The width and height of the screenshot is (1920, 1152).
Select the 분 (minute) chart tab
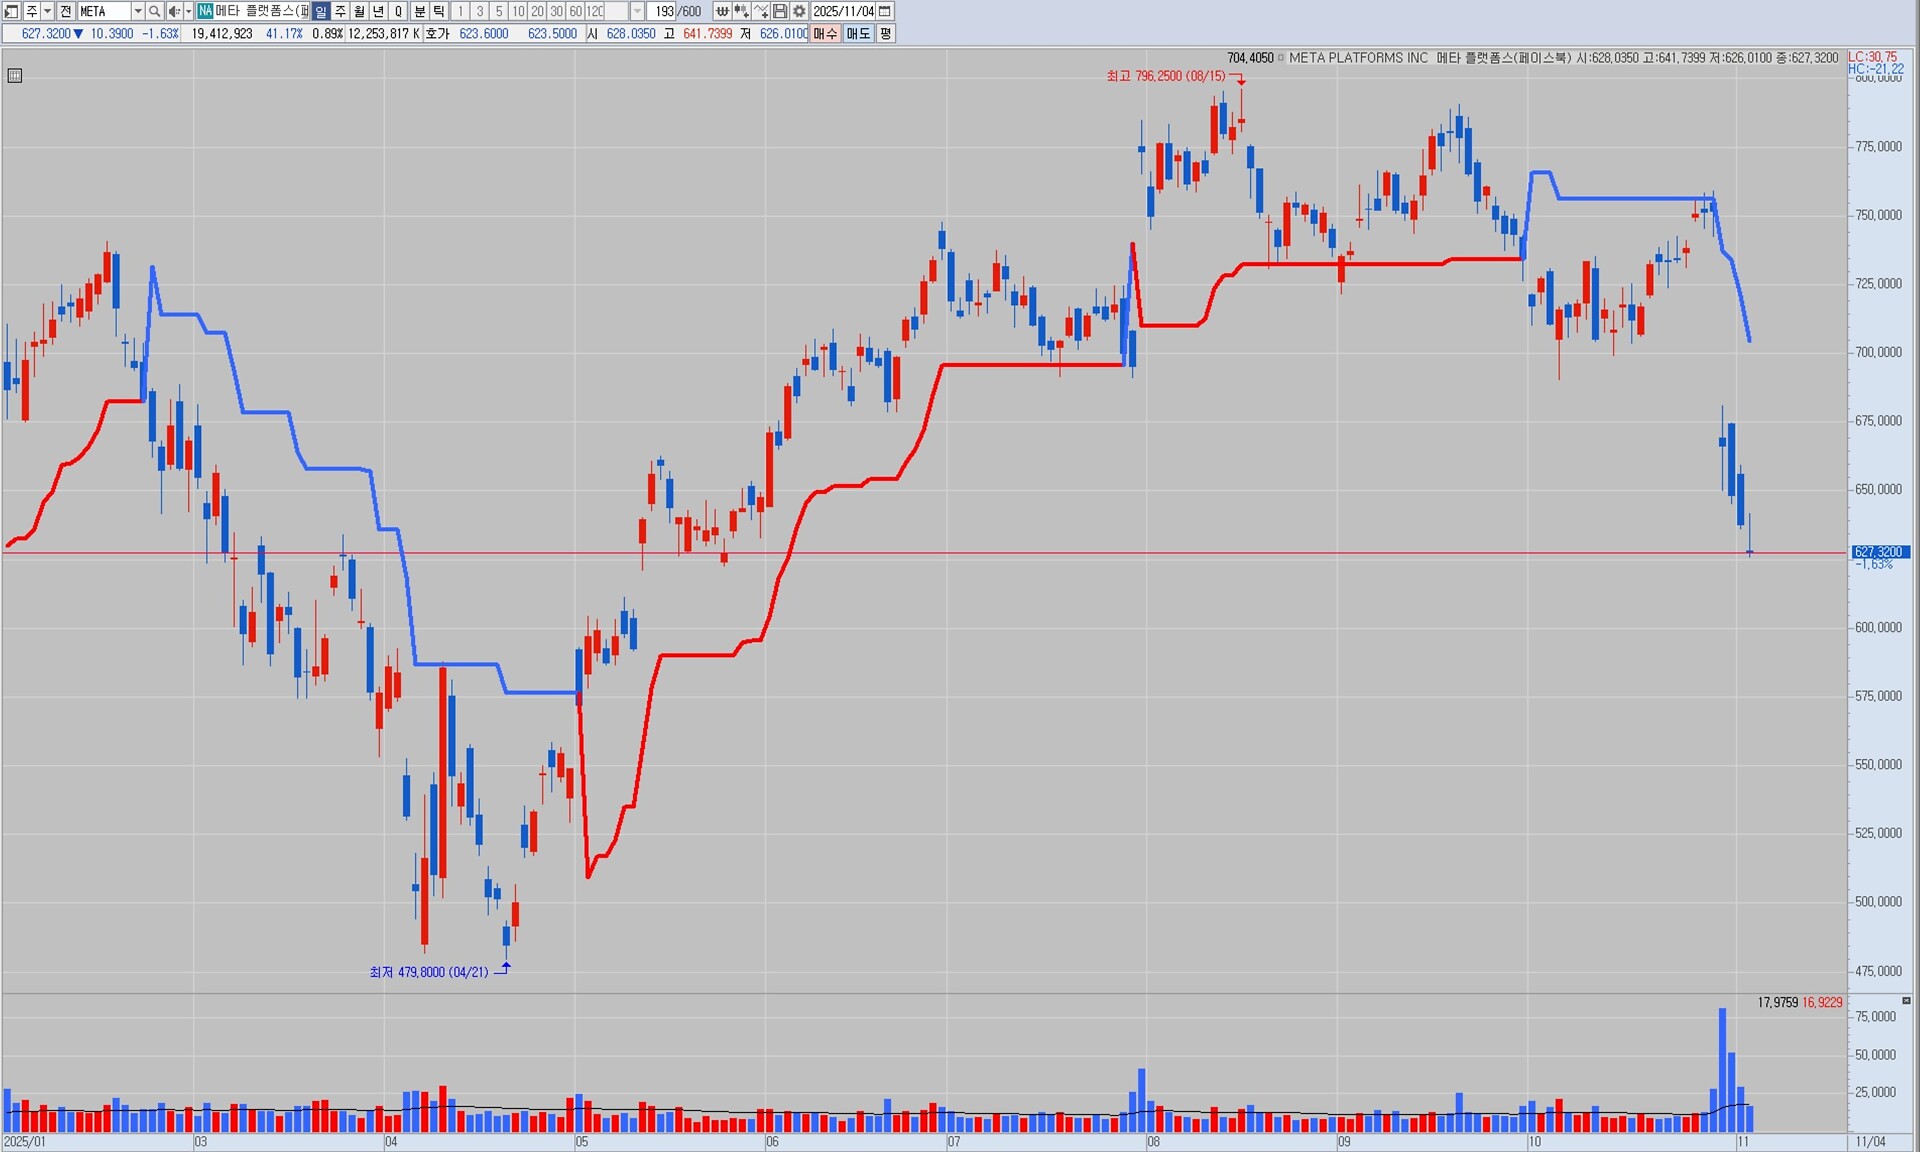(420, 11)
